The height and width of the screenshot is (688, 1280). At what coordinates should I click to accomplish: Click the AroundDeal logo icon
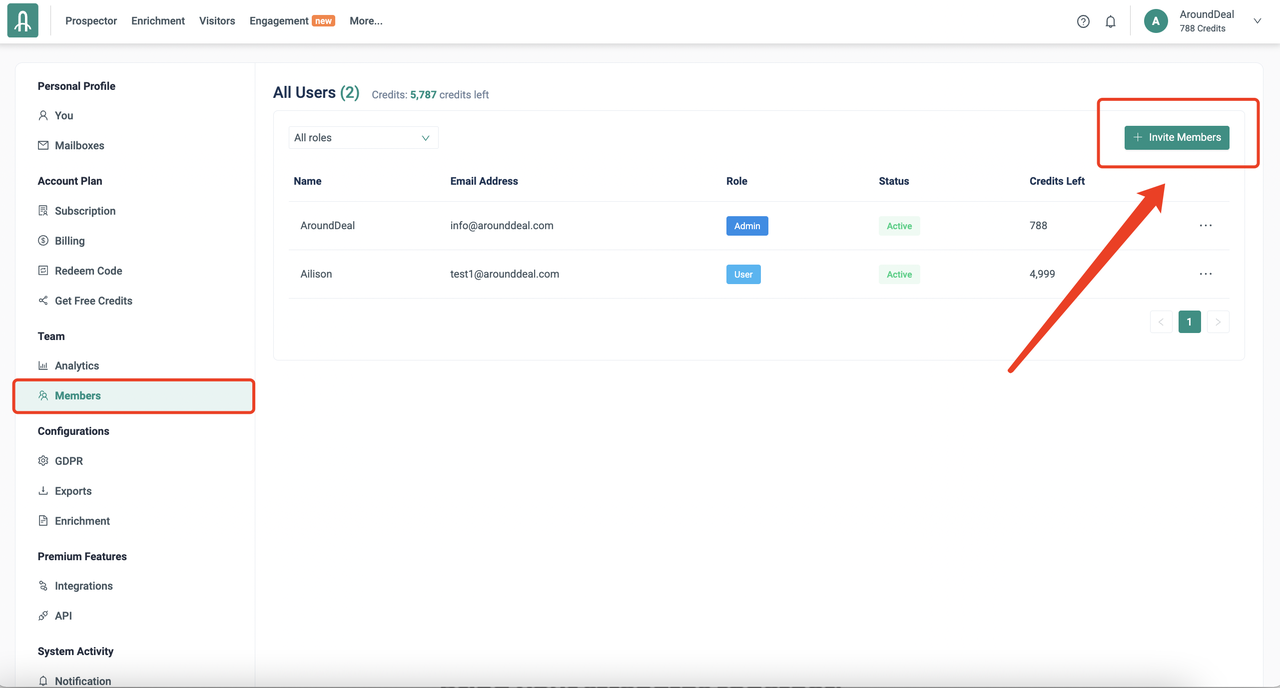point(22,21)
